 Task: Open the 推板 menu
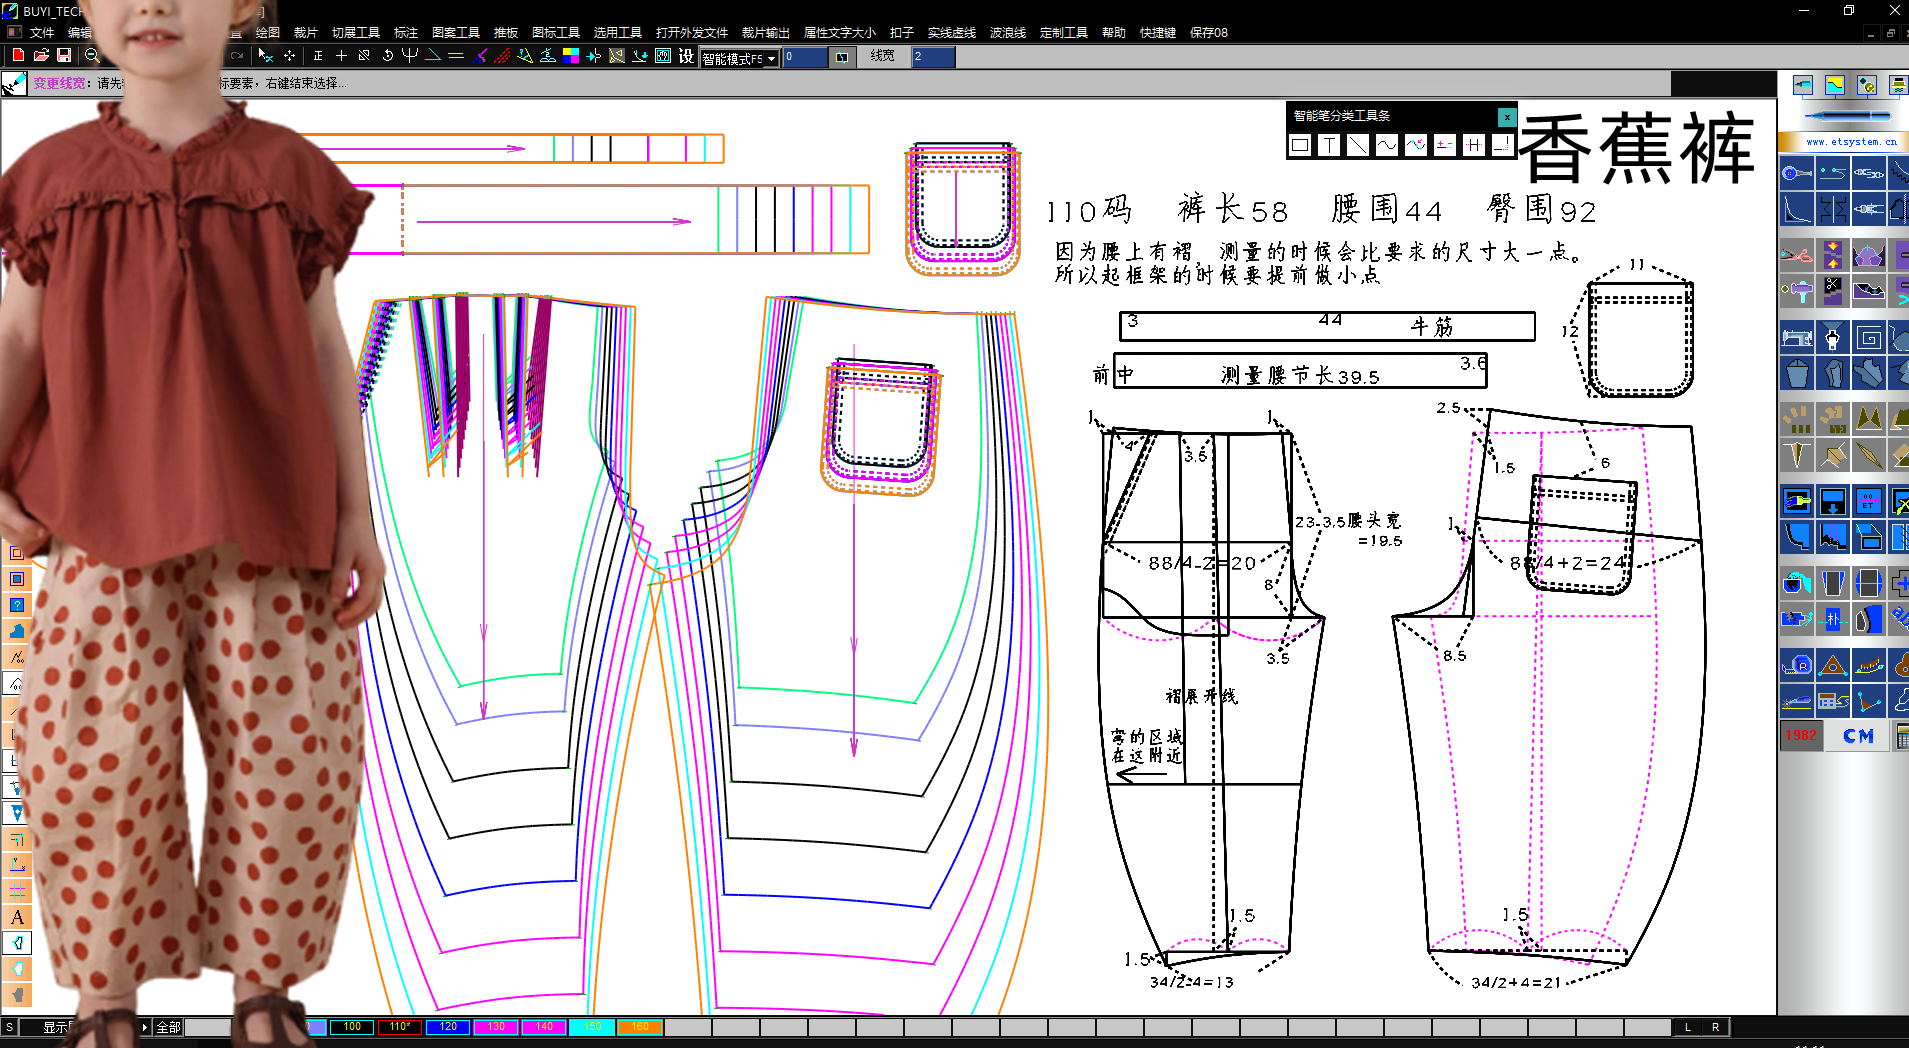[x=506, y=32]
